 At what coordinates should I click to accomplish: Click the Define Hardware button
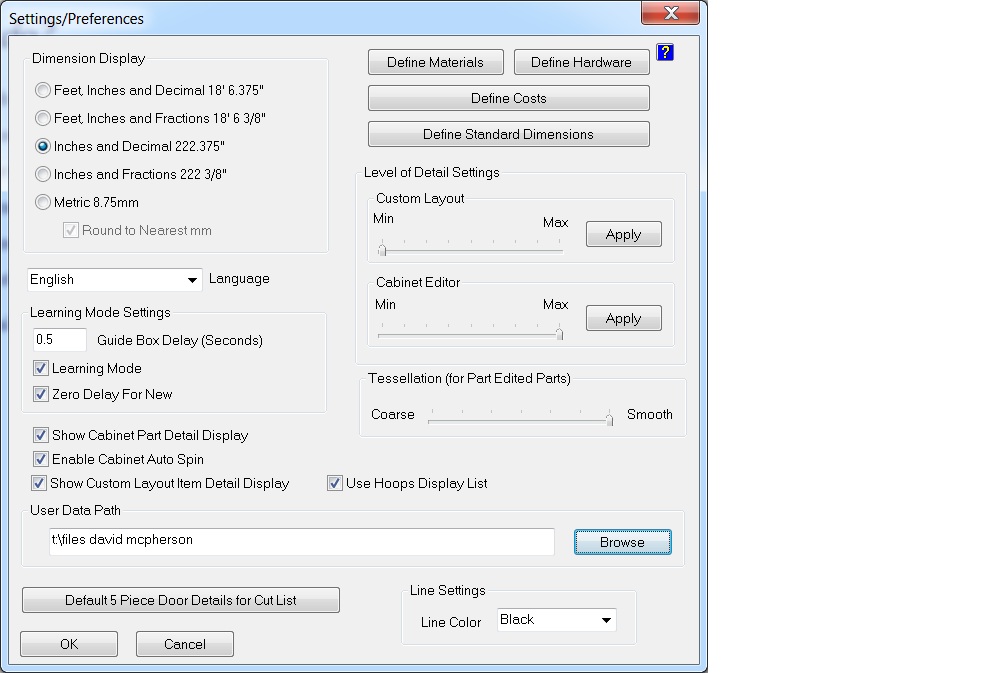(x=581, y=62)
